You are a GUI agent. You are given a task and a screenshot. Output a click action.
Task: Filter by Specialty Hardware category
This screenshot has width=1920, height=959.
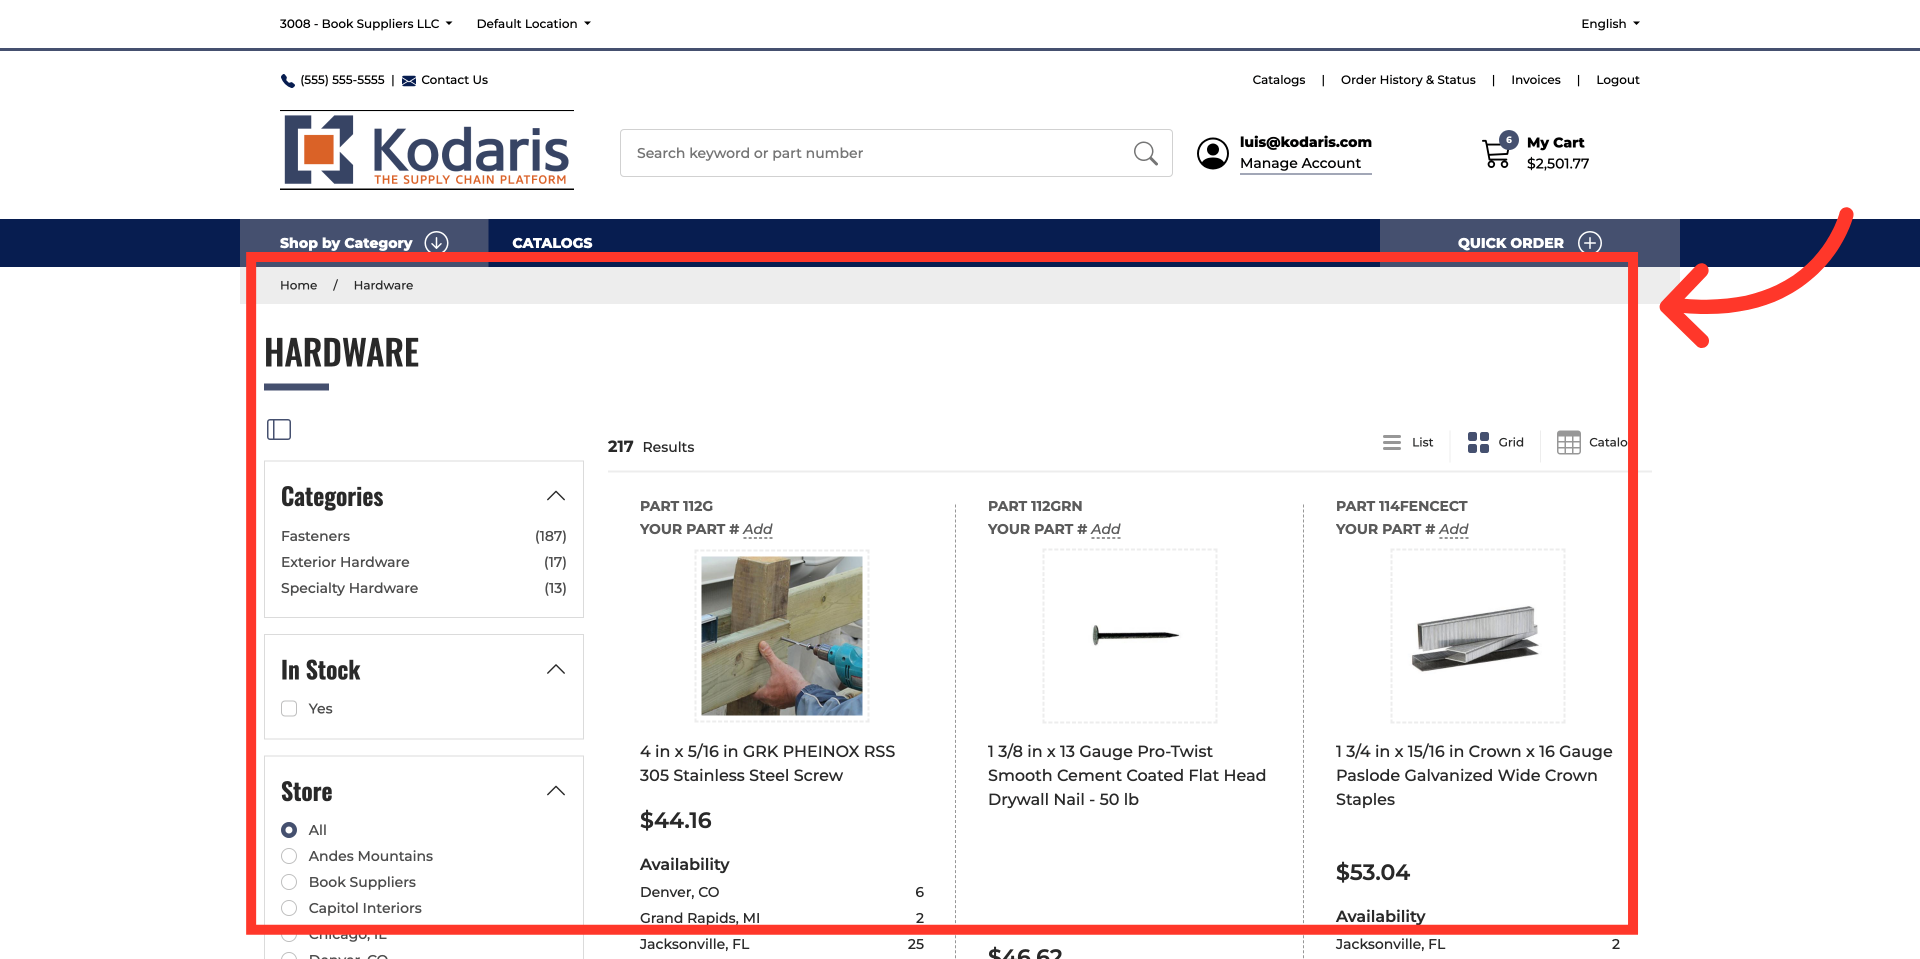coord(349,588)
